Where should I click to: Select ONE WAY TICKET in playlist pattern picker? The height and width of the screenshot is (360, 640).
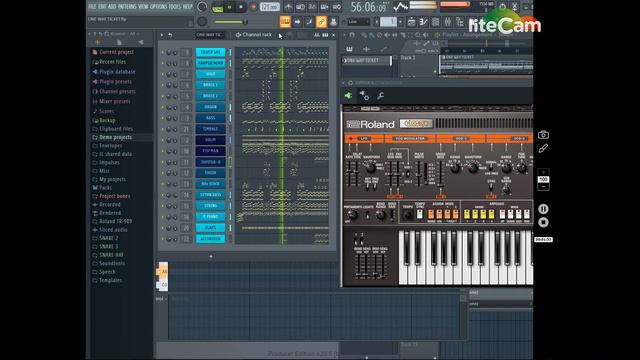366,60
